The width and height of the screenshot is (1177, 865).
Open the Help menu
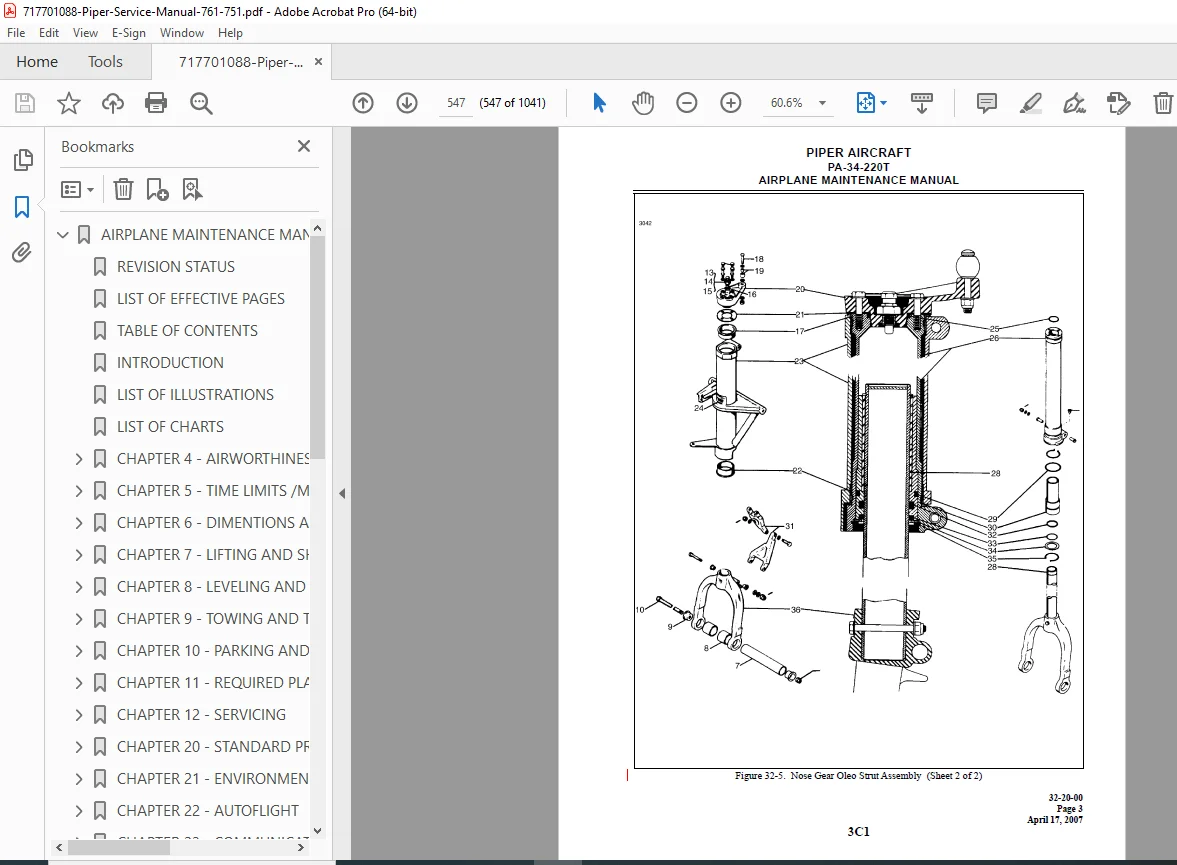click(x=230, y=33)
